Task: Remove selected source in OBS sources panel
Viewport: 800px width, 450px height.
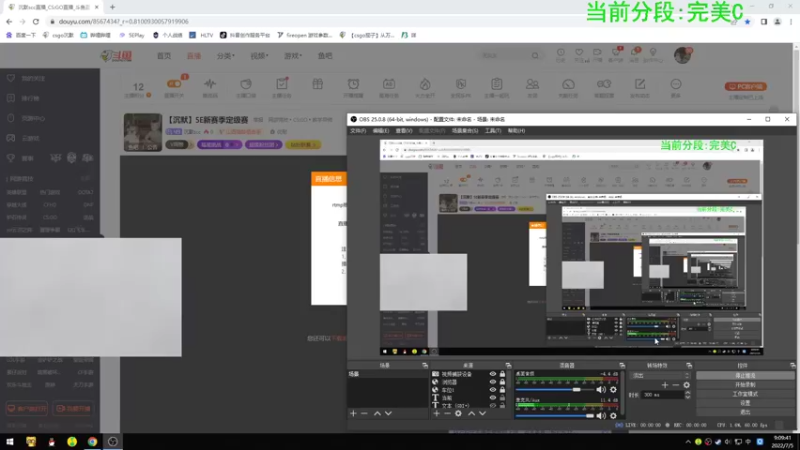Action: click(447, 413)
